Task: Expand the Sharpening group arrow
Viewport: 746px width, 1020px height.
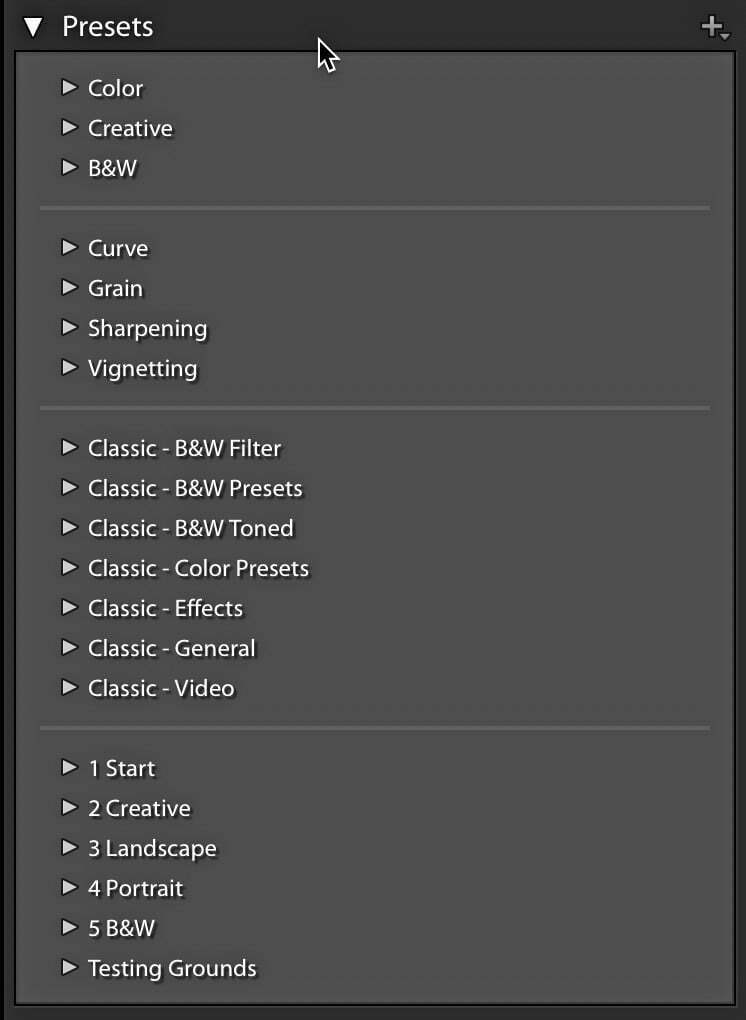Action: 69,328
